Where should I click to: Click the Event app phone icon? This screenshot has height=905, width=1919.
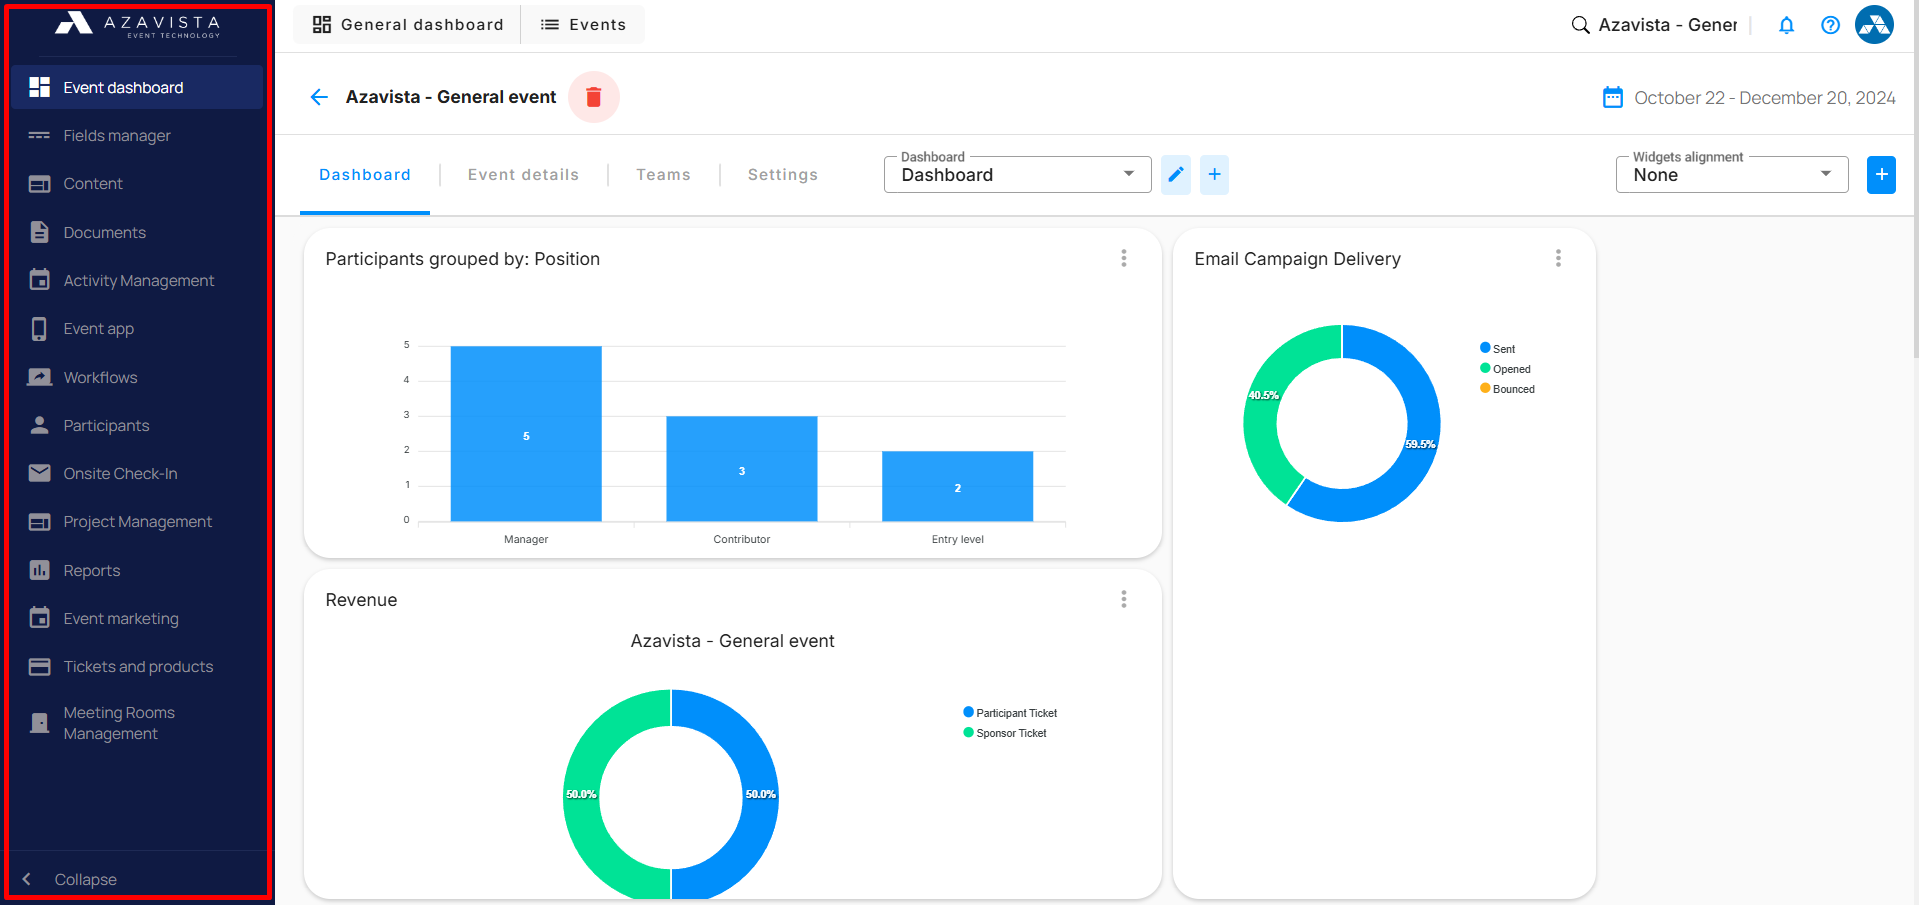[x=40, y=329]
